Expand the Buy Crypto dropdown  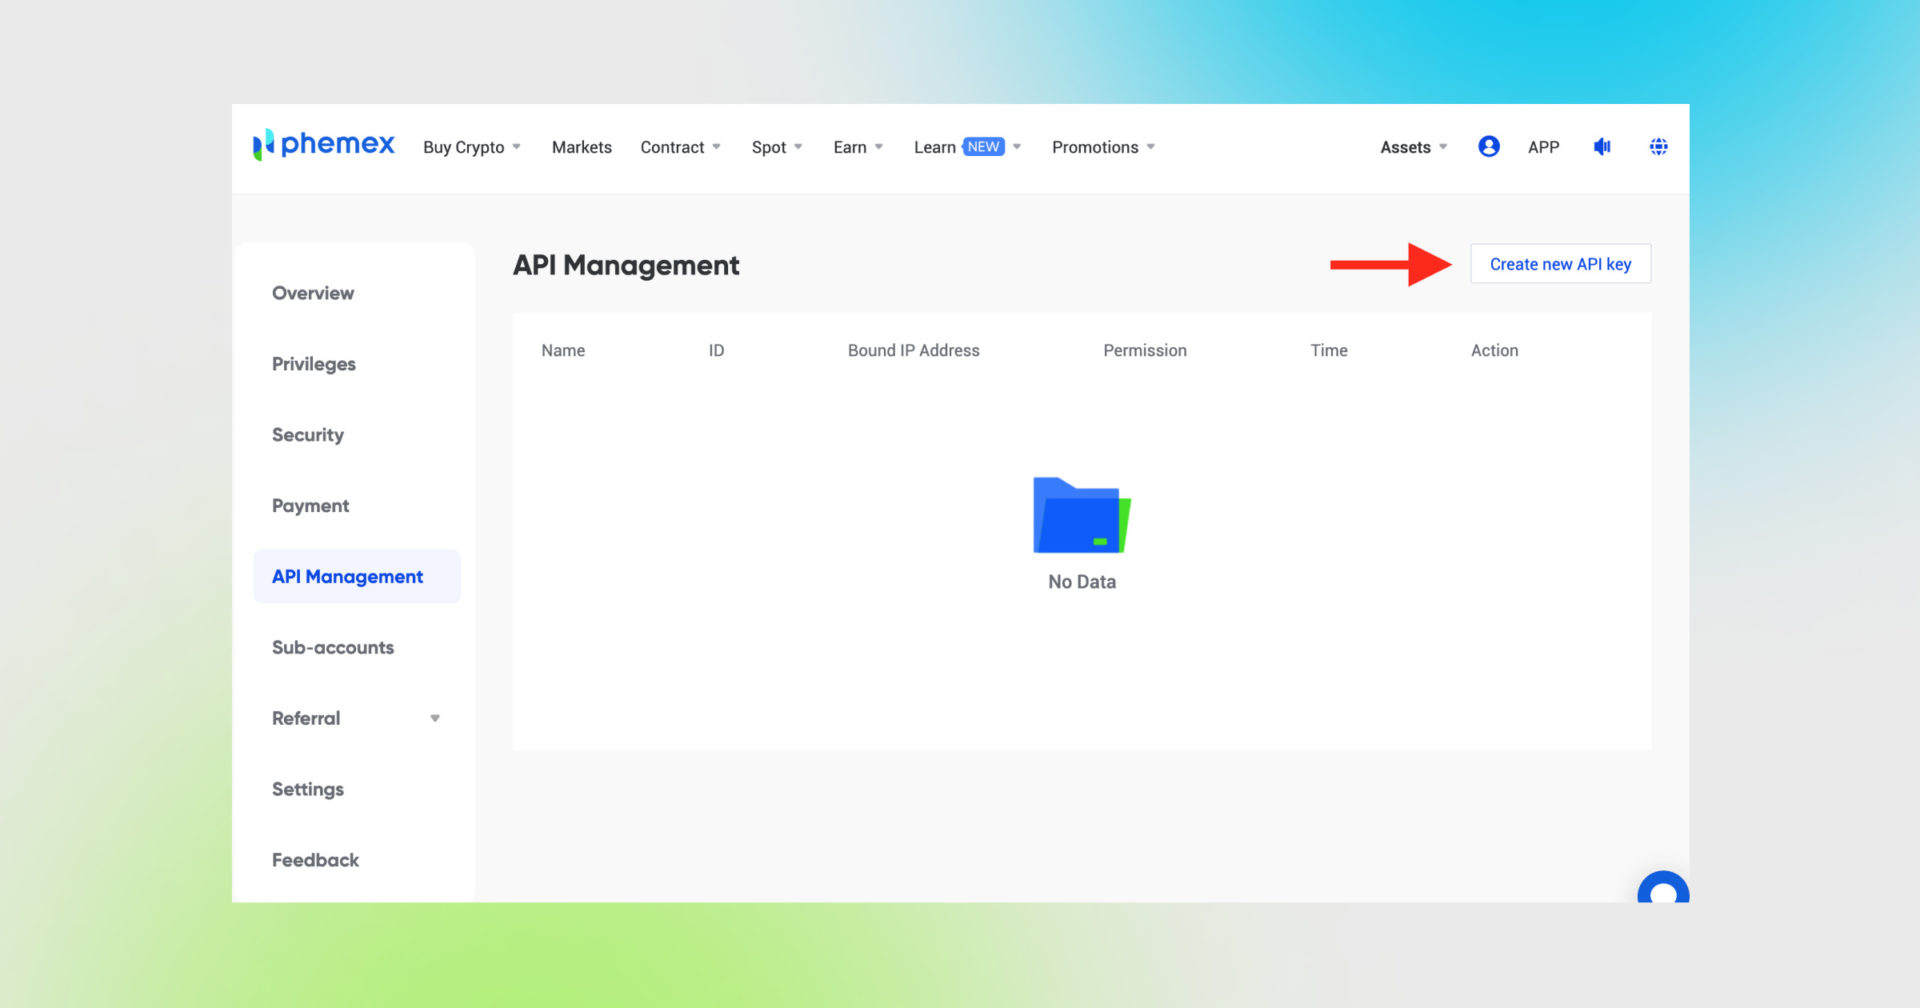tap(471, 147)
